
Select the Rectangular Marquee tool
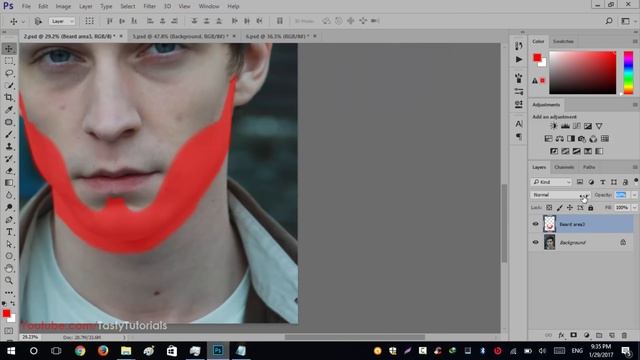(9, 61)
